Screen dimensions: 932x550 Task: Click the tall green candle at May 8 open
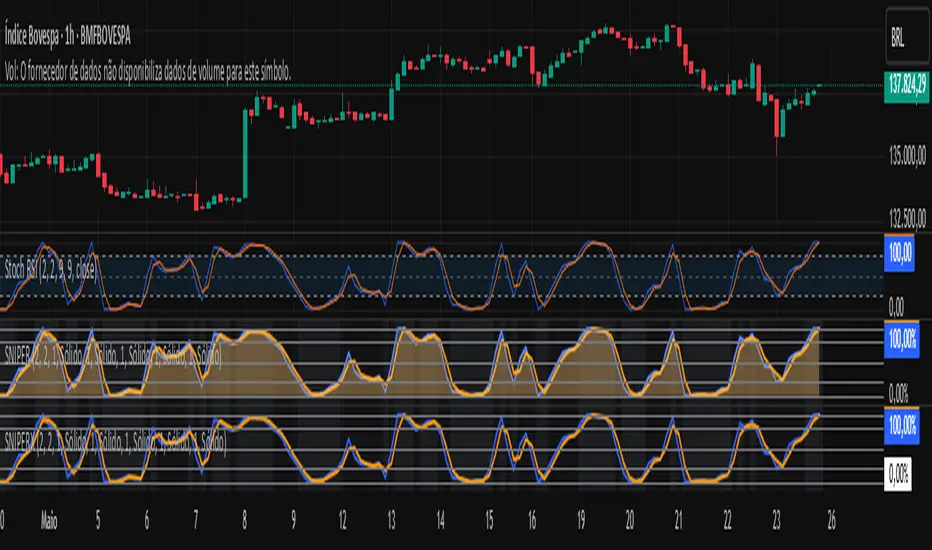[245, 153]
